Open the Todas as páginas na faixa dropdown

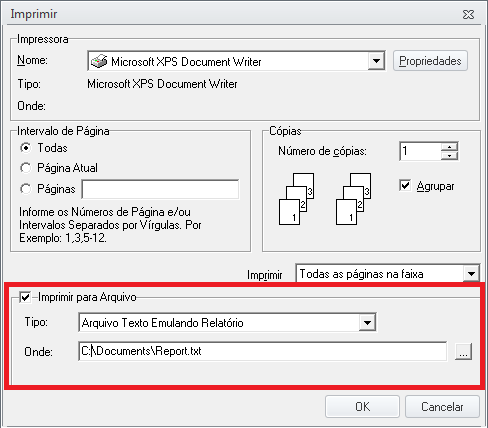[x=471, y=274]
